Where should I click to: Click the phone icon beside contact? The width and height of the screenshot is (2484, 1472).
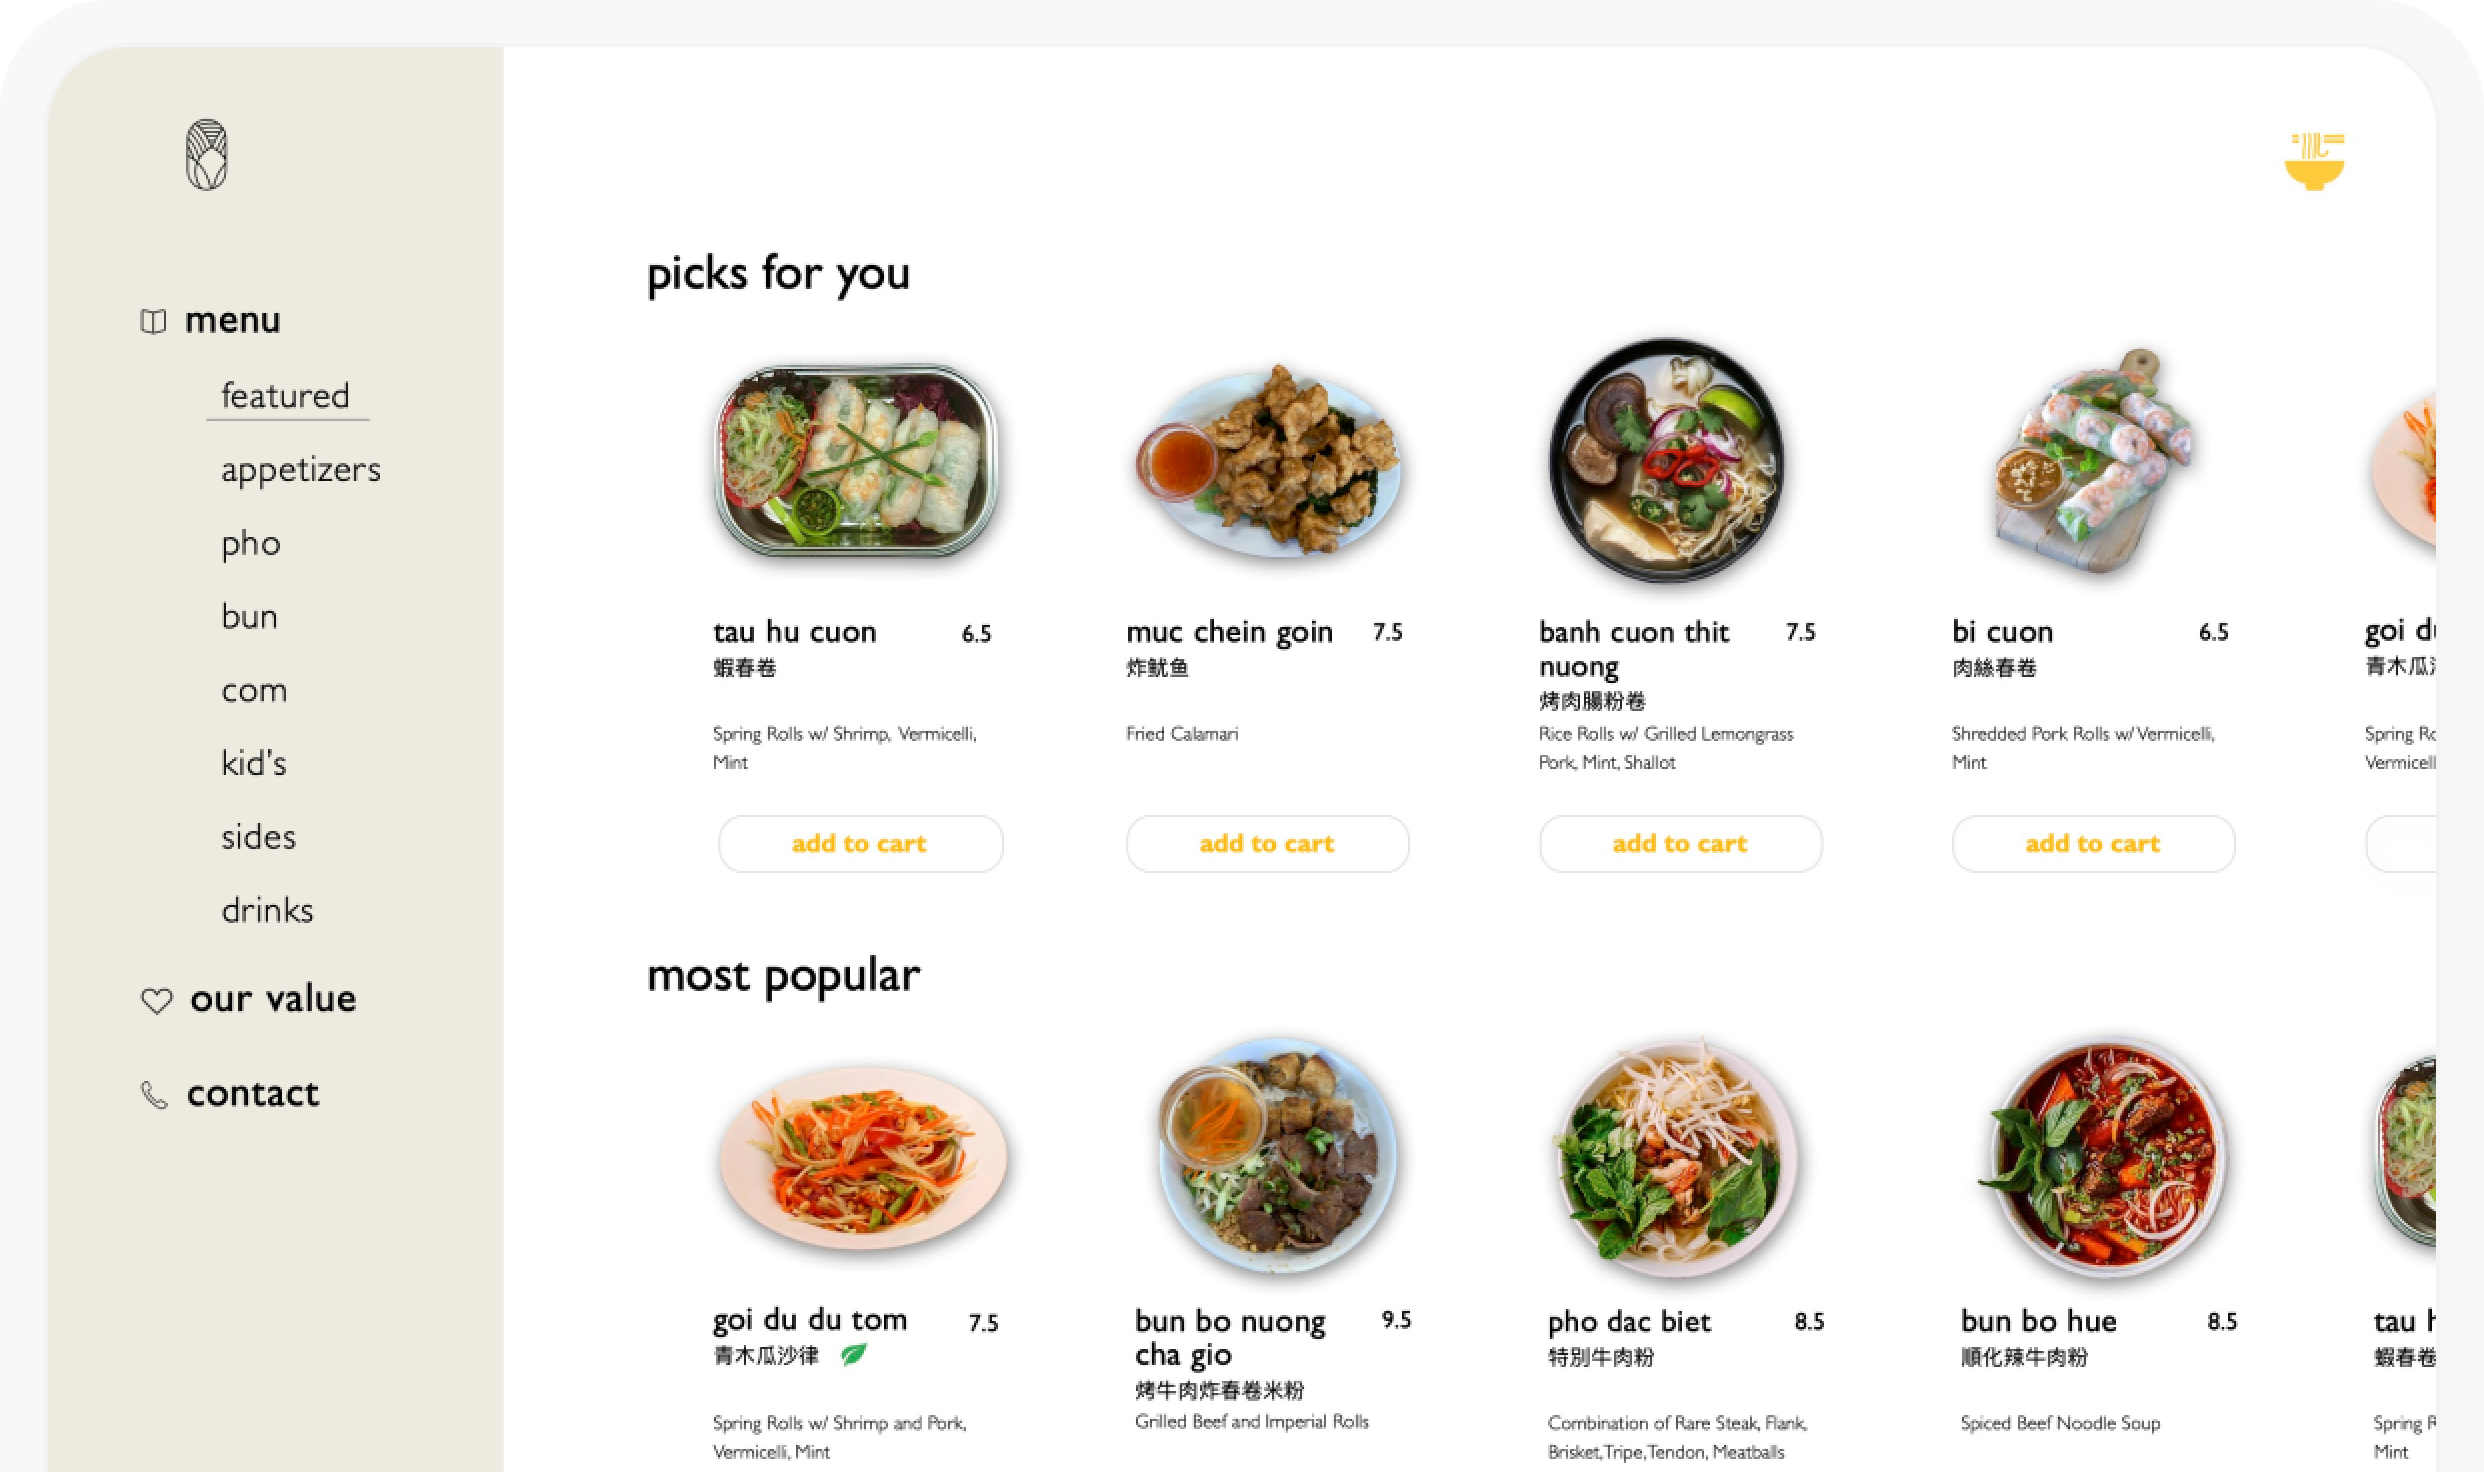tap(154, 1095)
